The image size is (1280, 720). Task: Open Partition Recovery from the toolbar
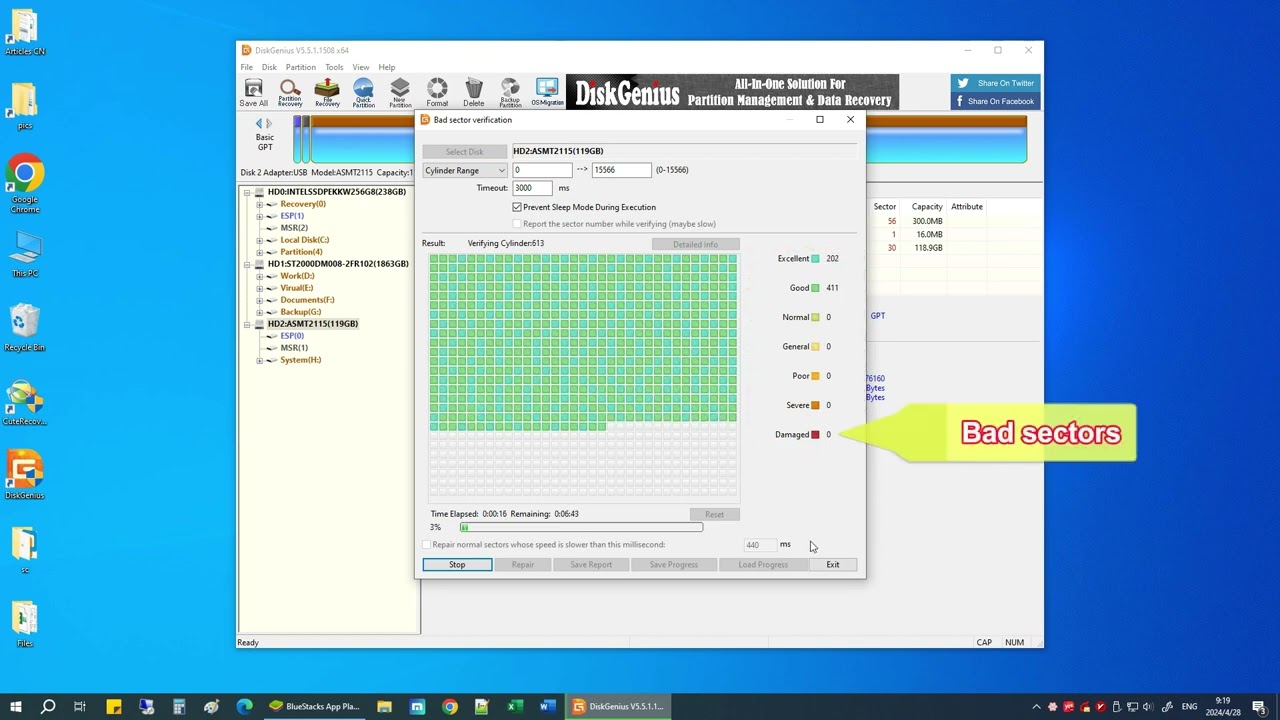290,93
